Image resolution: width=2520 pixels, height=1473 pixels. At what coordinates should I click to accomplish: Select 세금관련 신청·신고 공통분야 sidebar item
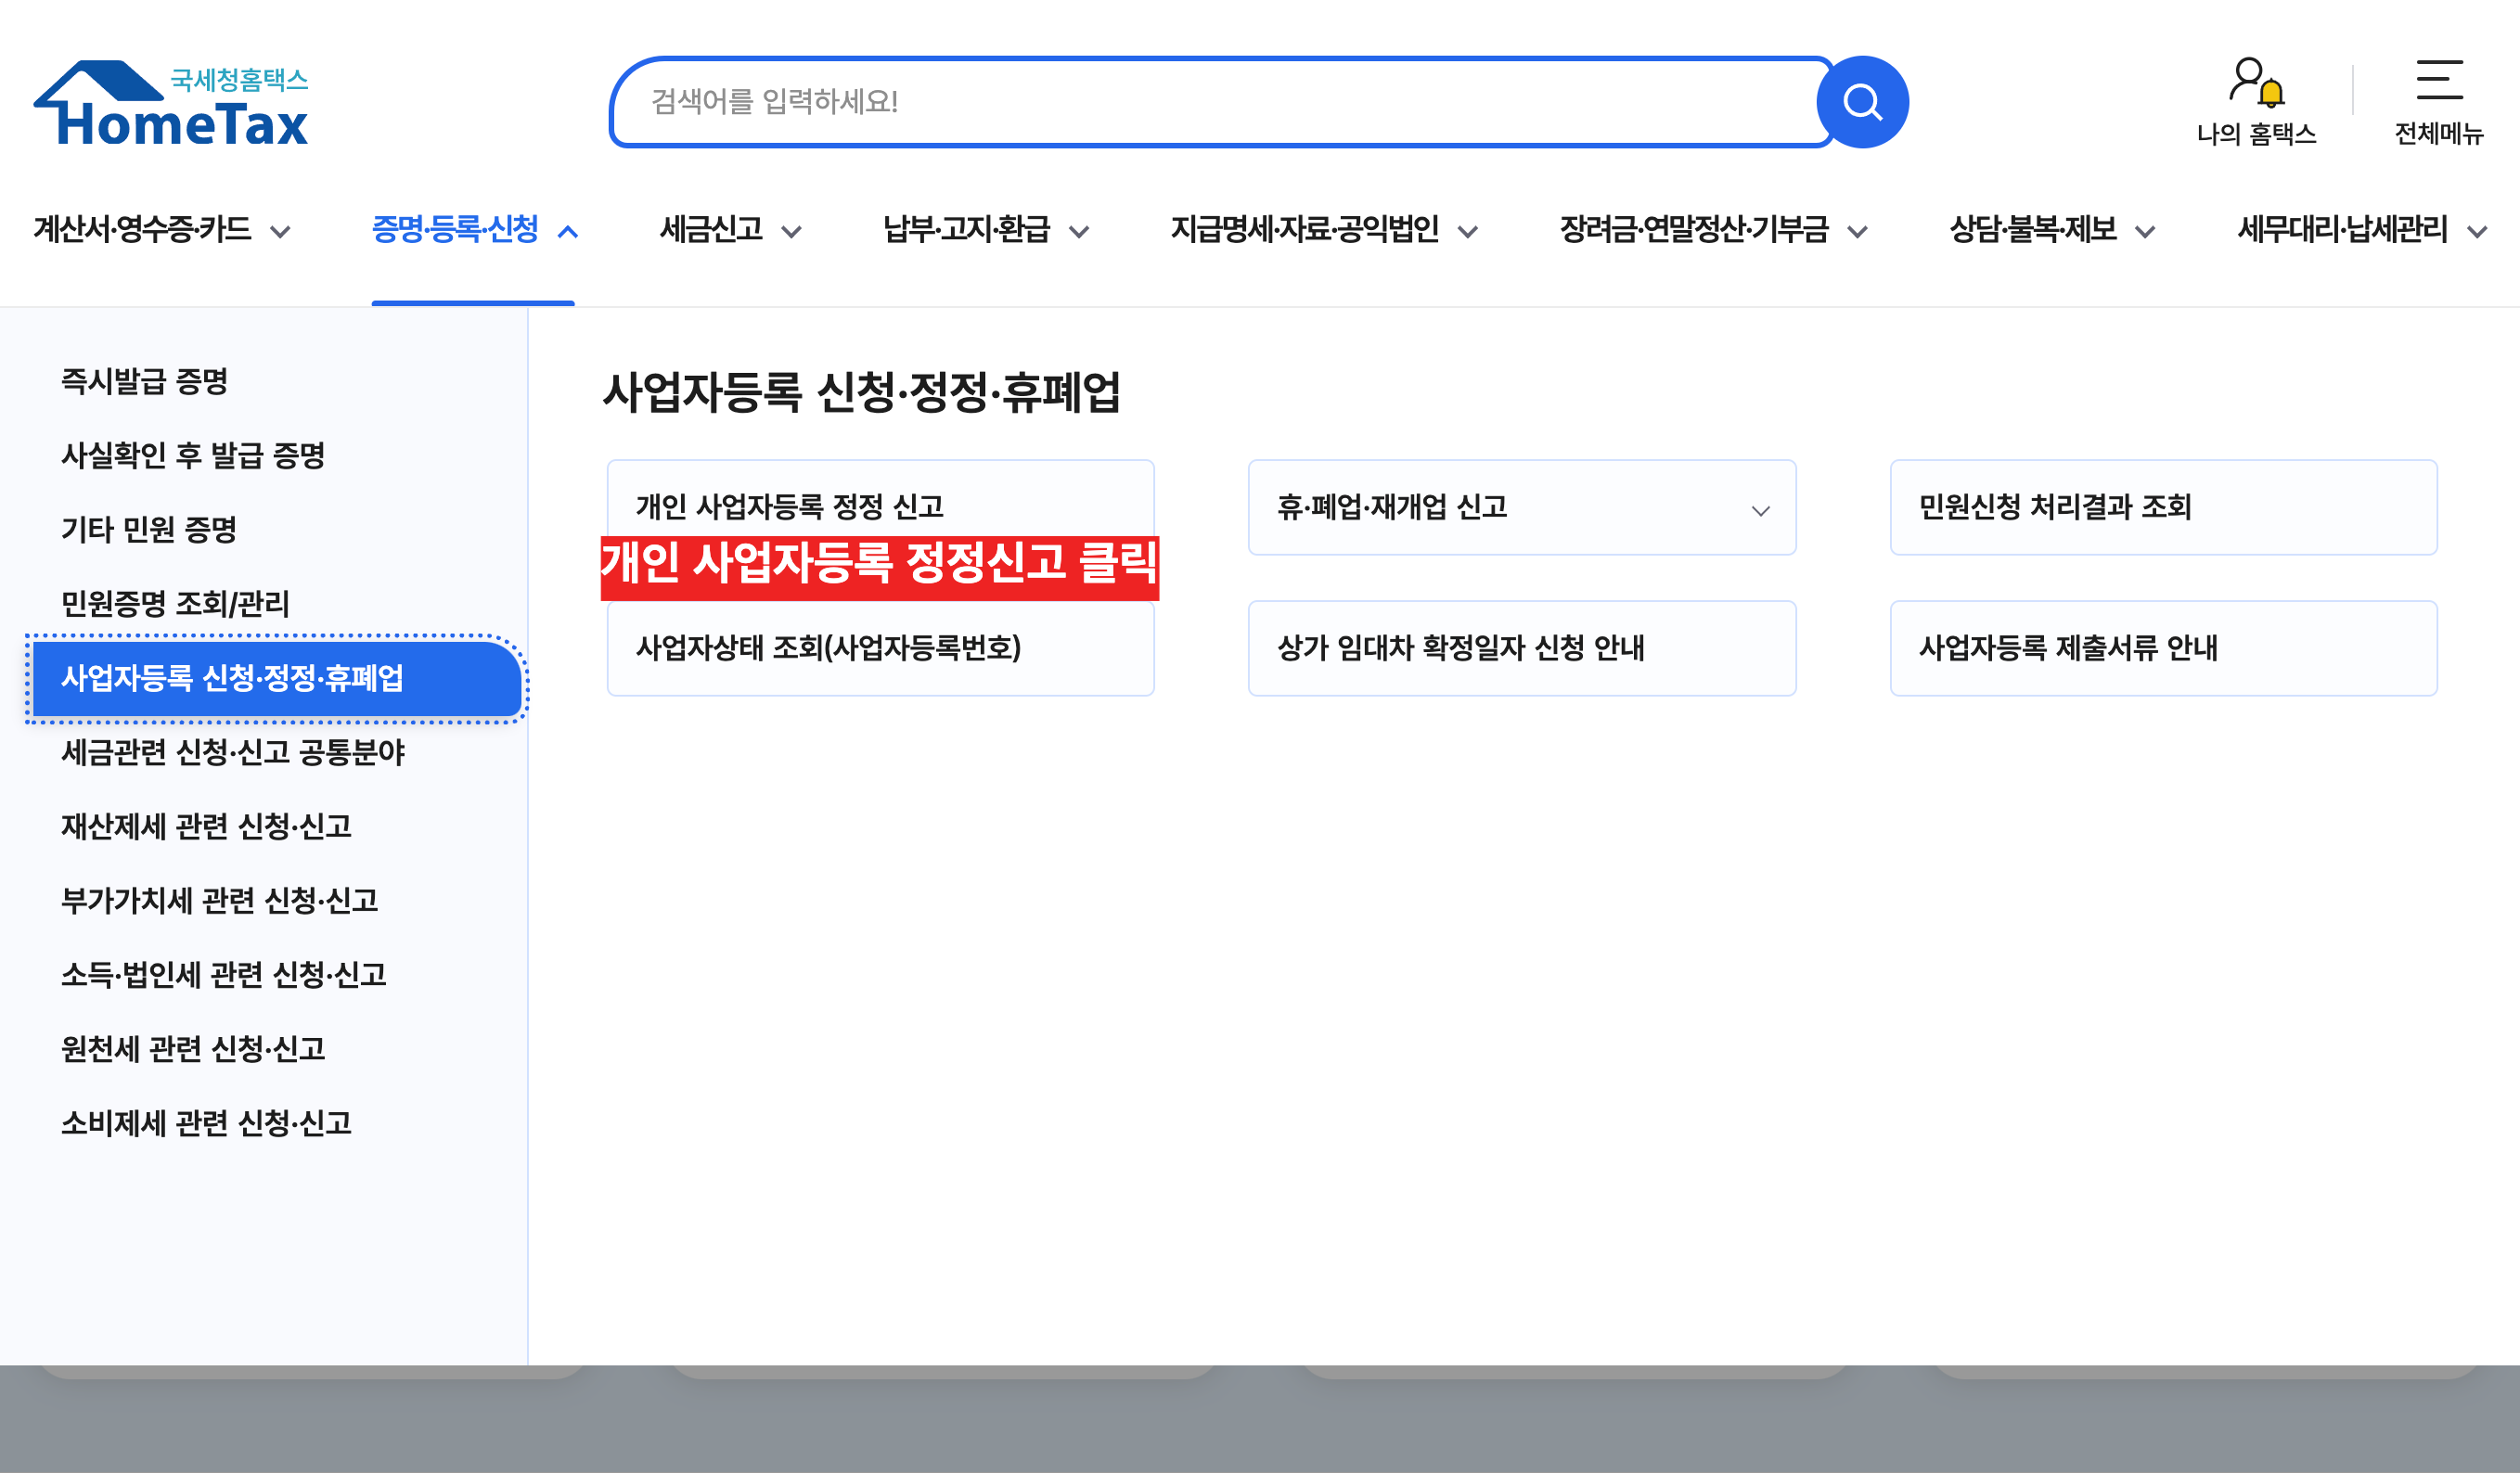click(233, 752)
